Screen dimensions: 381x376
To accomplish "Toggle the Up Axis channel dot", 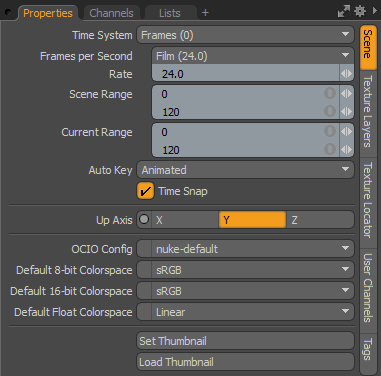I will pyautogui.click(x=144, y=219).
